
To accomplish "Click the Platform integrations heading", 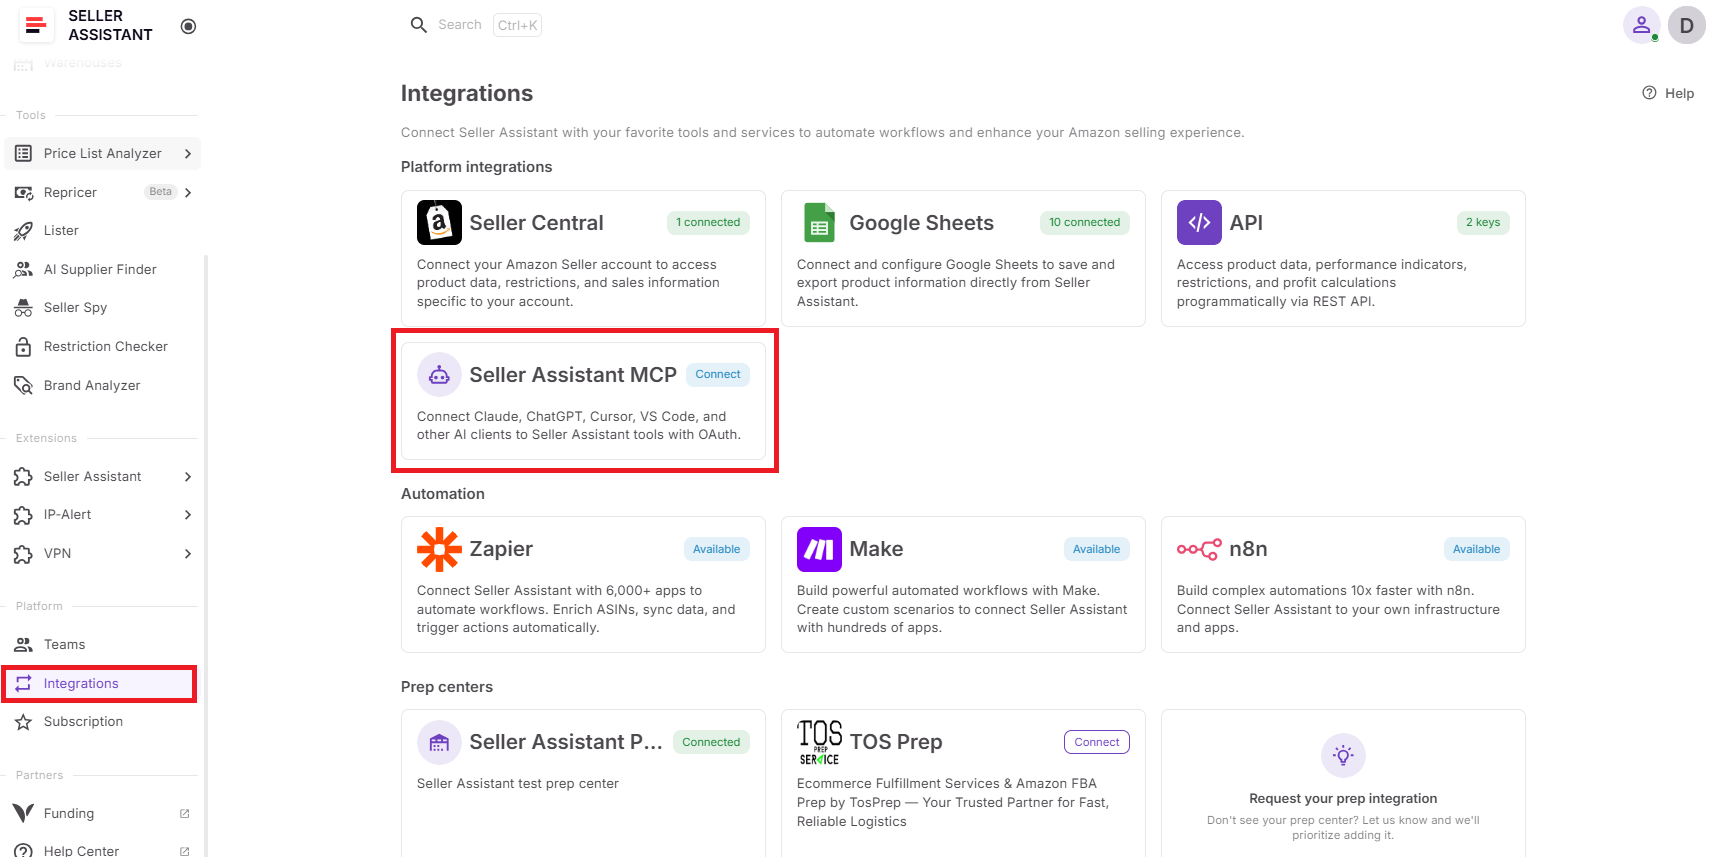I will [x=476, y=167].
